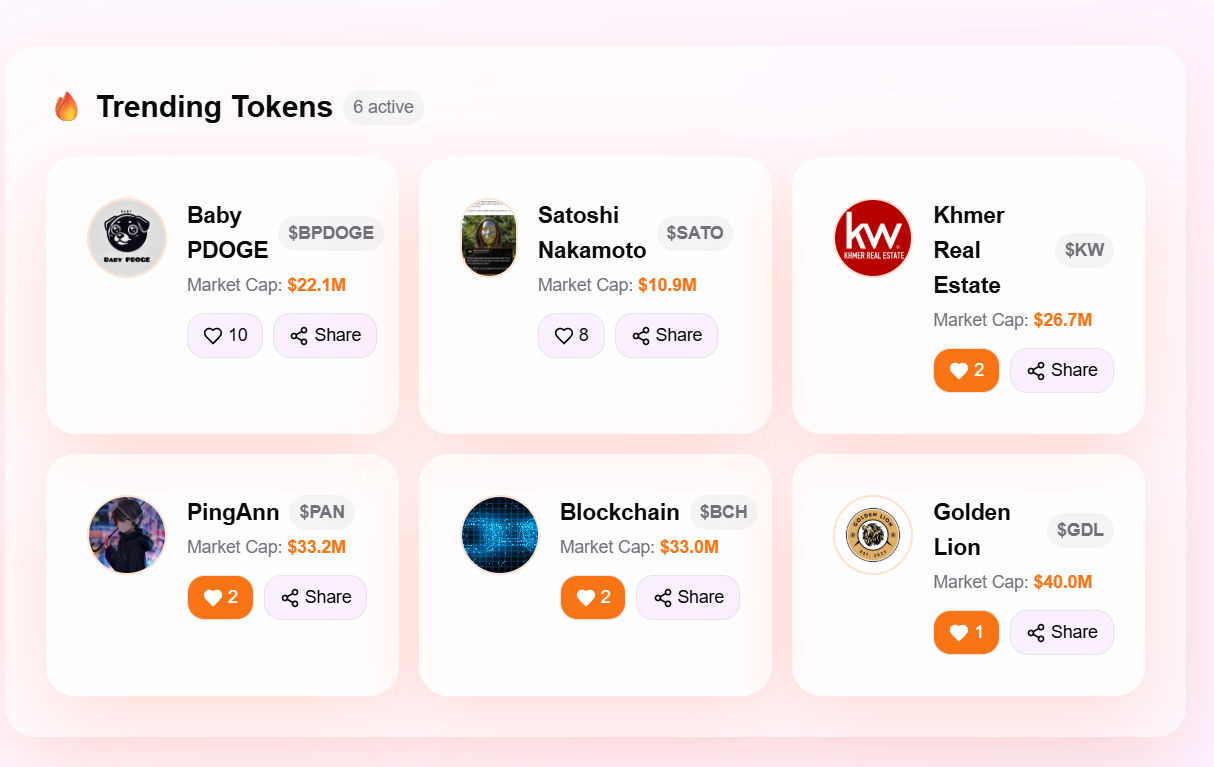This screenshot has width=1214, height=767.
Task: Like the Satoshi Nakamoto token
Action: point(571,335)
